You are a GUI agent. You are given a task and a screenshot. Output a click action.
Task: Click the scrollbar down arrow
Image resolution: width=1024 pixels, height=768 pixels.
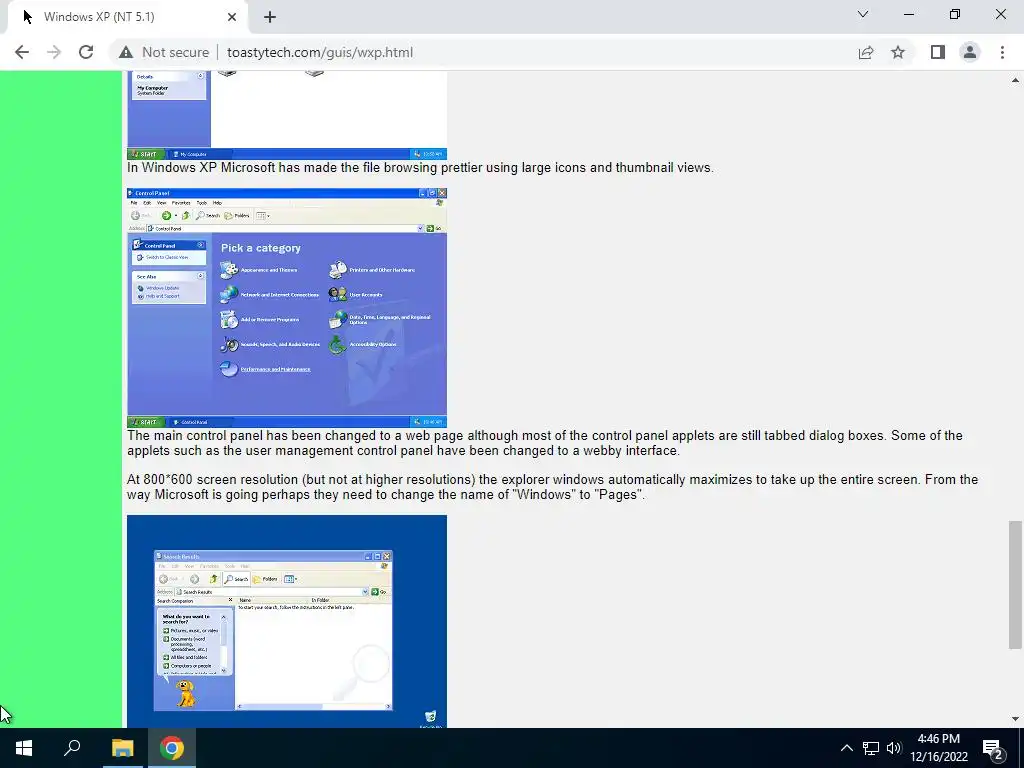[x=1015, y=719]
